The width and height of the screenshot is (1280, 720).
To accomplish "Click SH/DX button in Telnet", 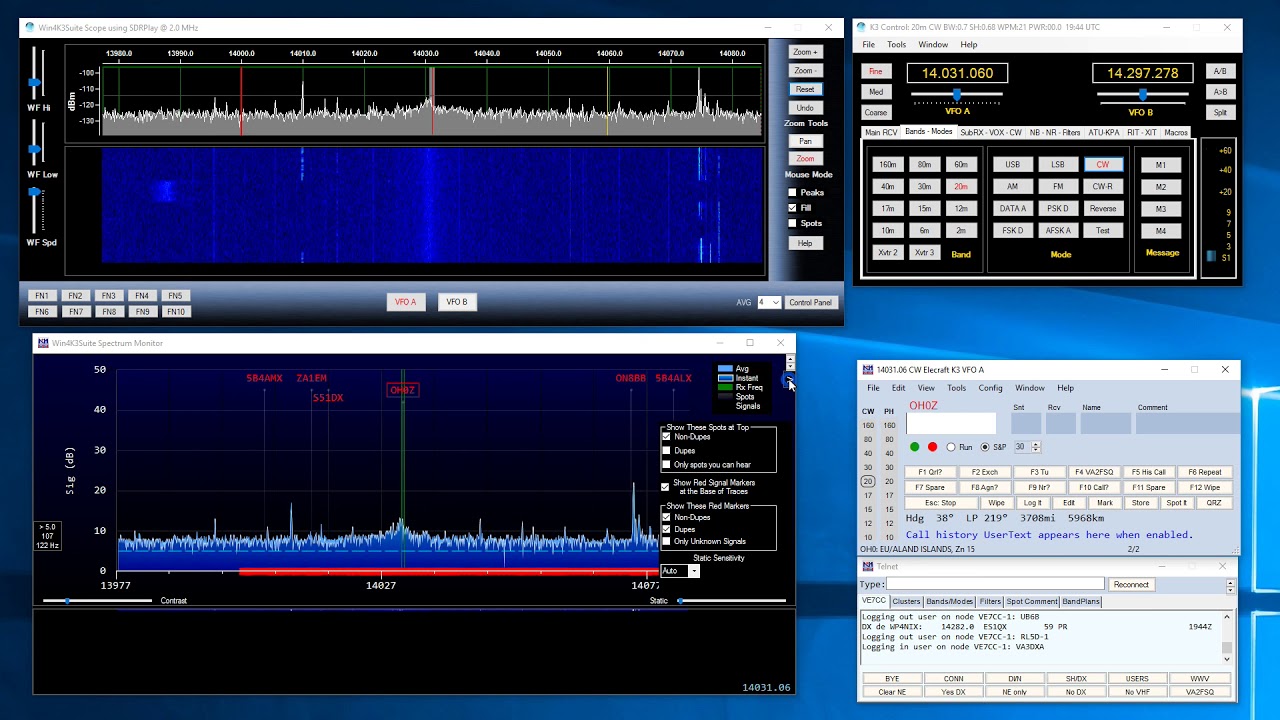I will 1076,679.
